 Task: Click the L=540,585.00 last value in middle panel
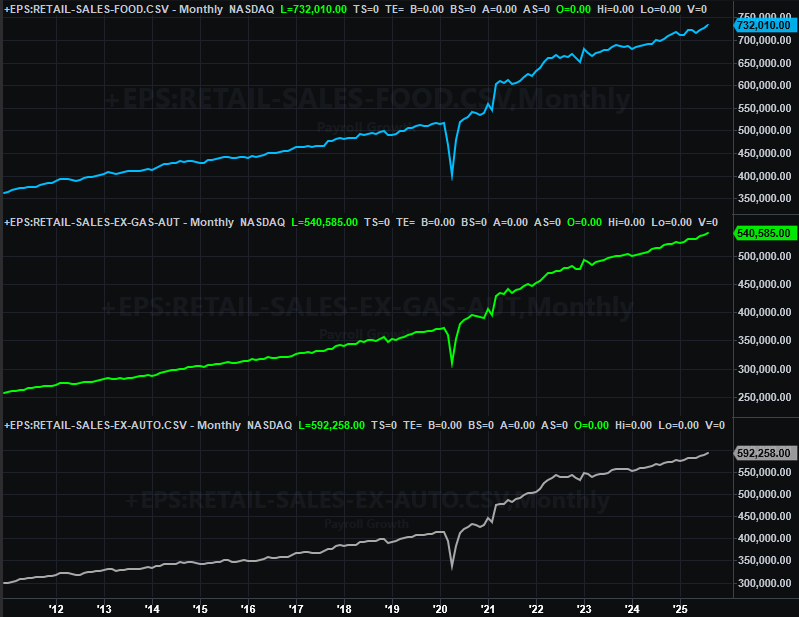point(324,221)
